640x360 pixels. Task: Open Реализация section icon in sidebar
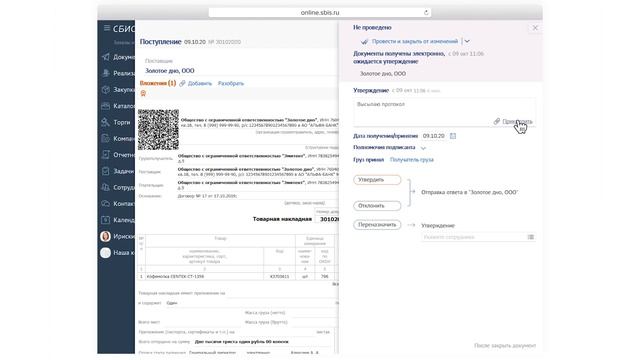(106, 73)
